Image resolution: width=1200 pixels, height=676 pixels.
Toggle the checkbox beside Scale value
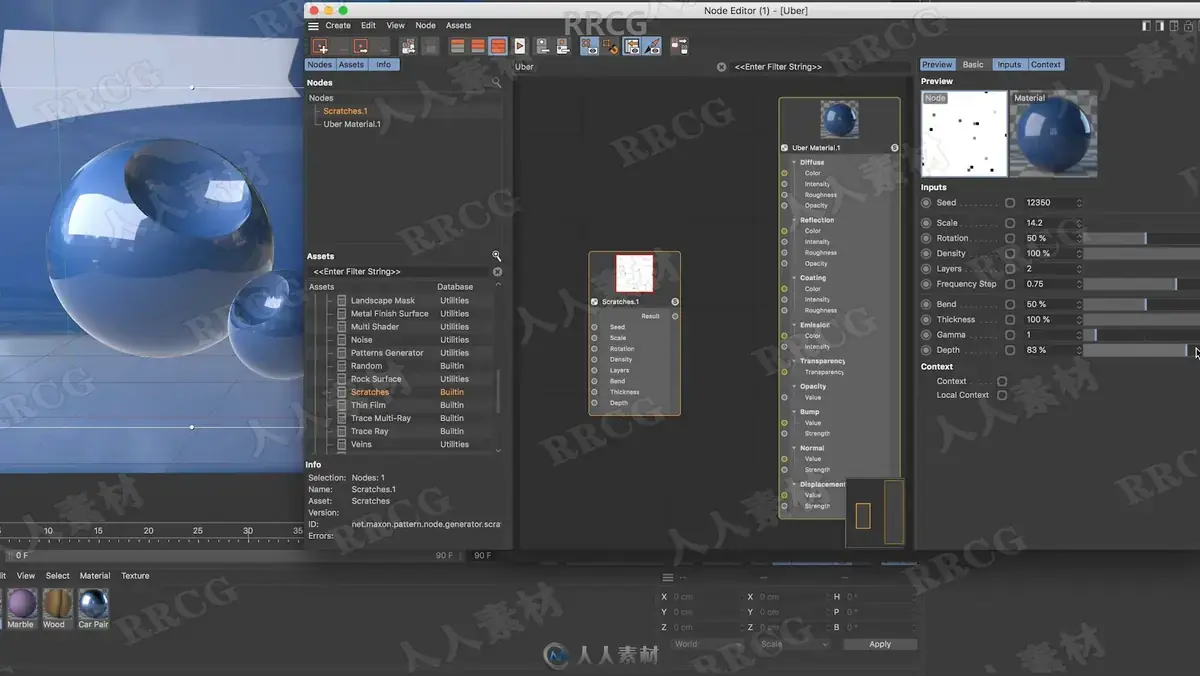[x=1010, y=223]
